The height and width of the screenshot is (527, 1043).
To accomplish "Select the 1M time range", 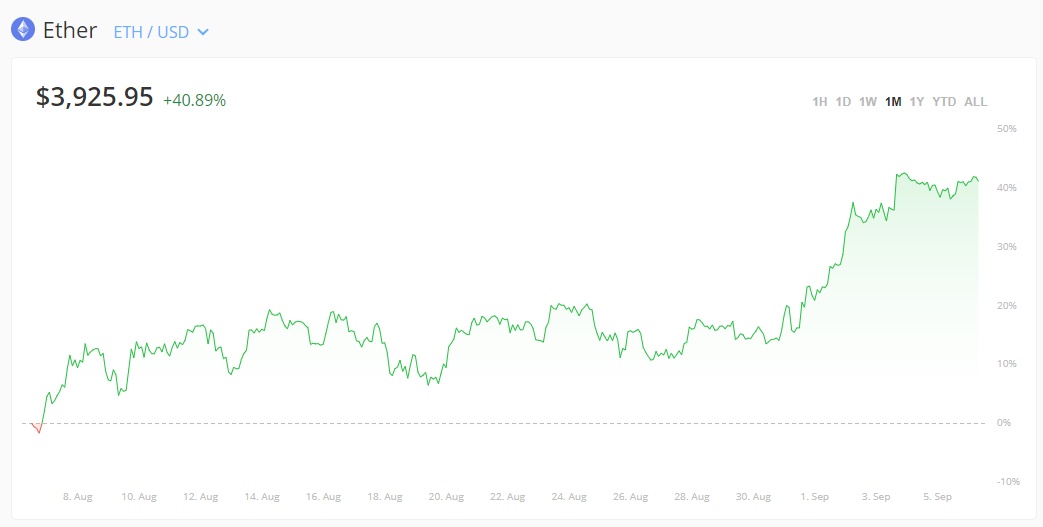I will click(x=893, y=102).
